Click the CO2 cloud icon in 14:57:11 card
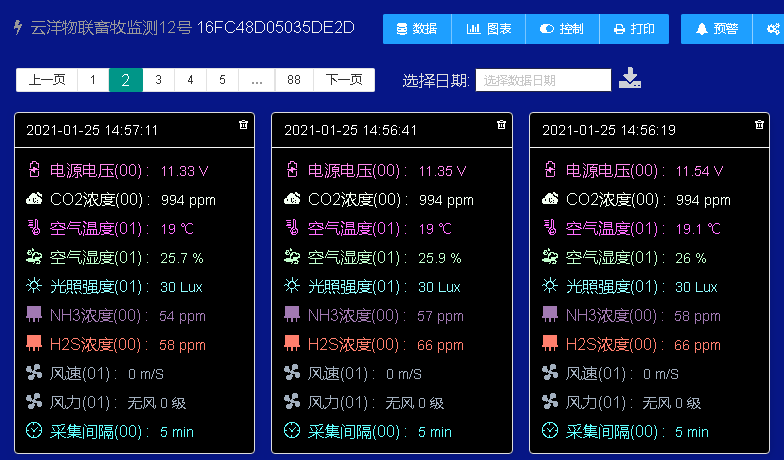Screen dimensions: 784x460 click(x=35, y=200)
